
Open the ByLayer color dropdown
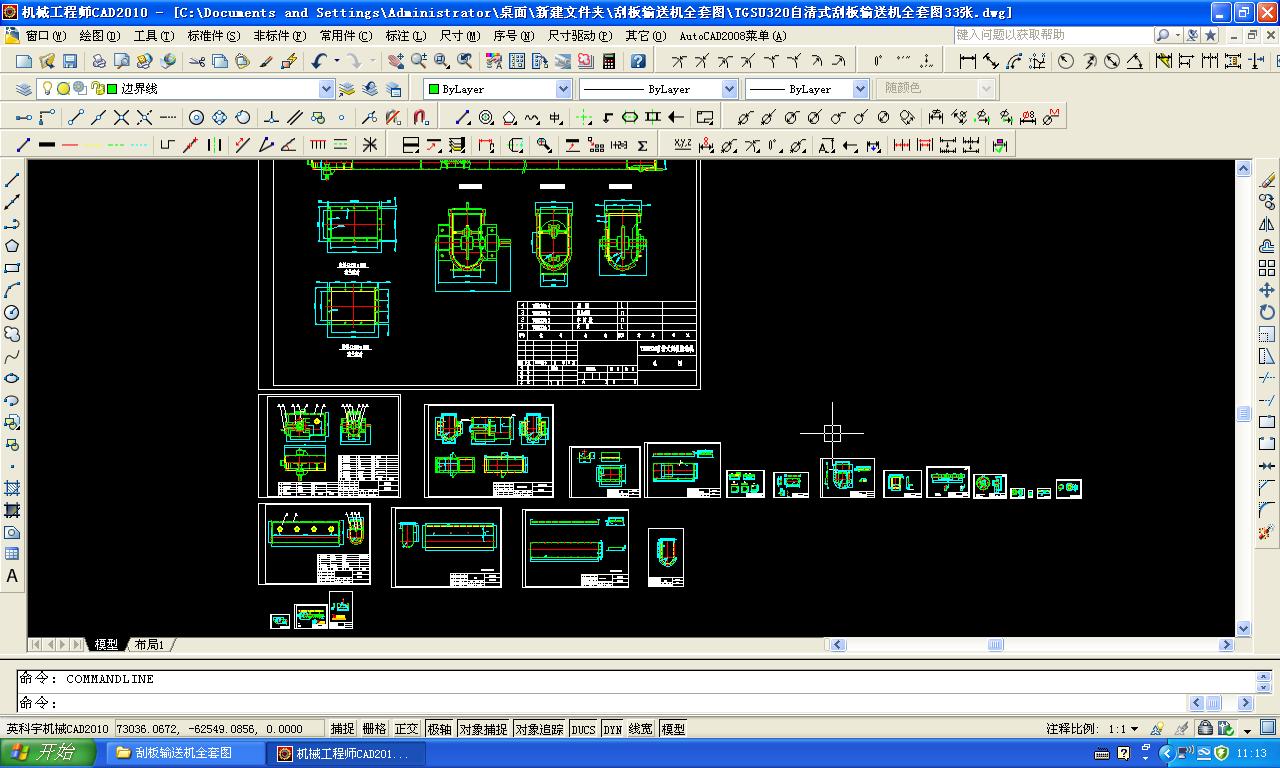[563, 89]
